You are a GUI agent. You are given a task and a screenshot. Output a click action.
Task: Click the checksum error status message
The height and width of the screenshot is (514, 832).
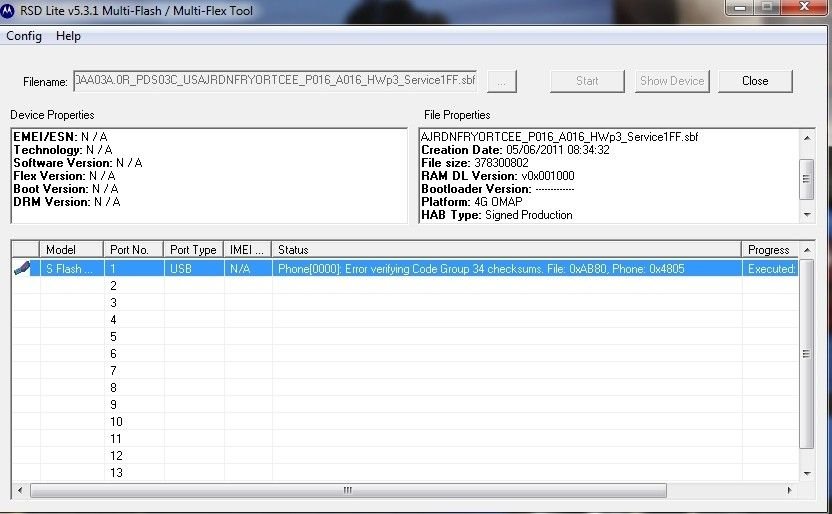coord(481,268)
